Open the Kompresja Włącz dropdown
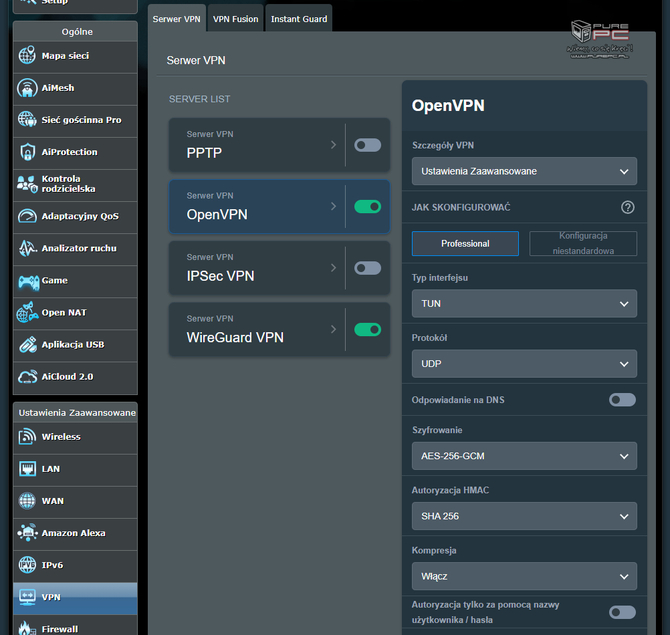This screenshot has width=670, height=635. pyautogui.click(x=524, y=576)
